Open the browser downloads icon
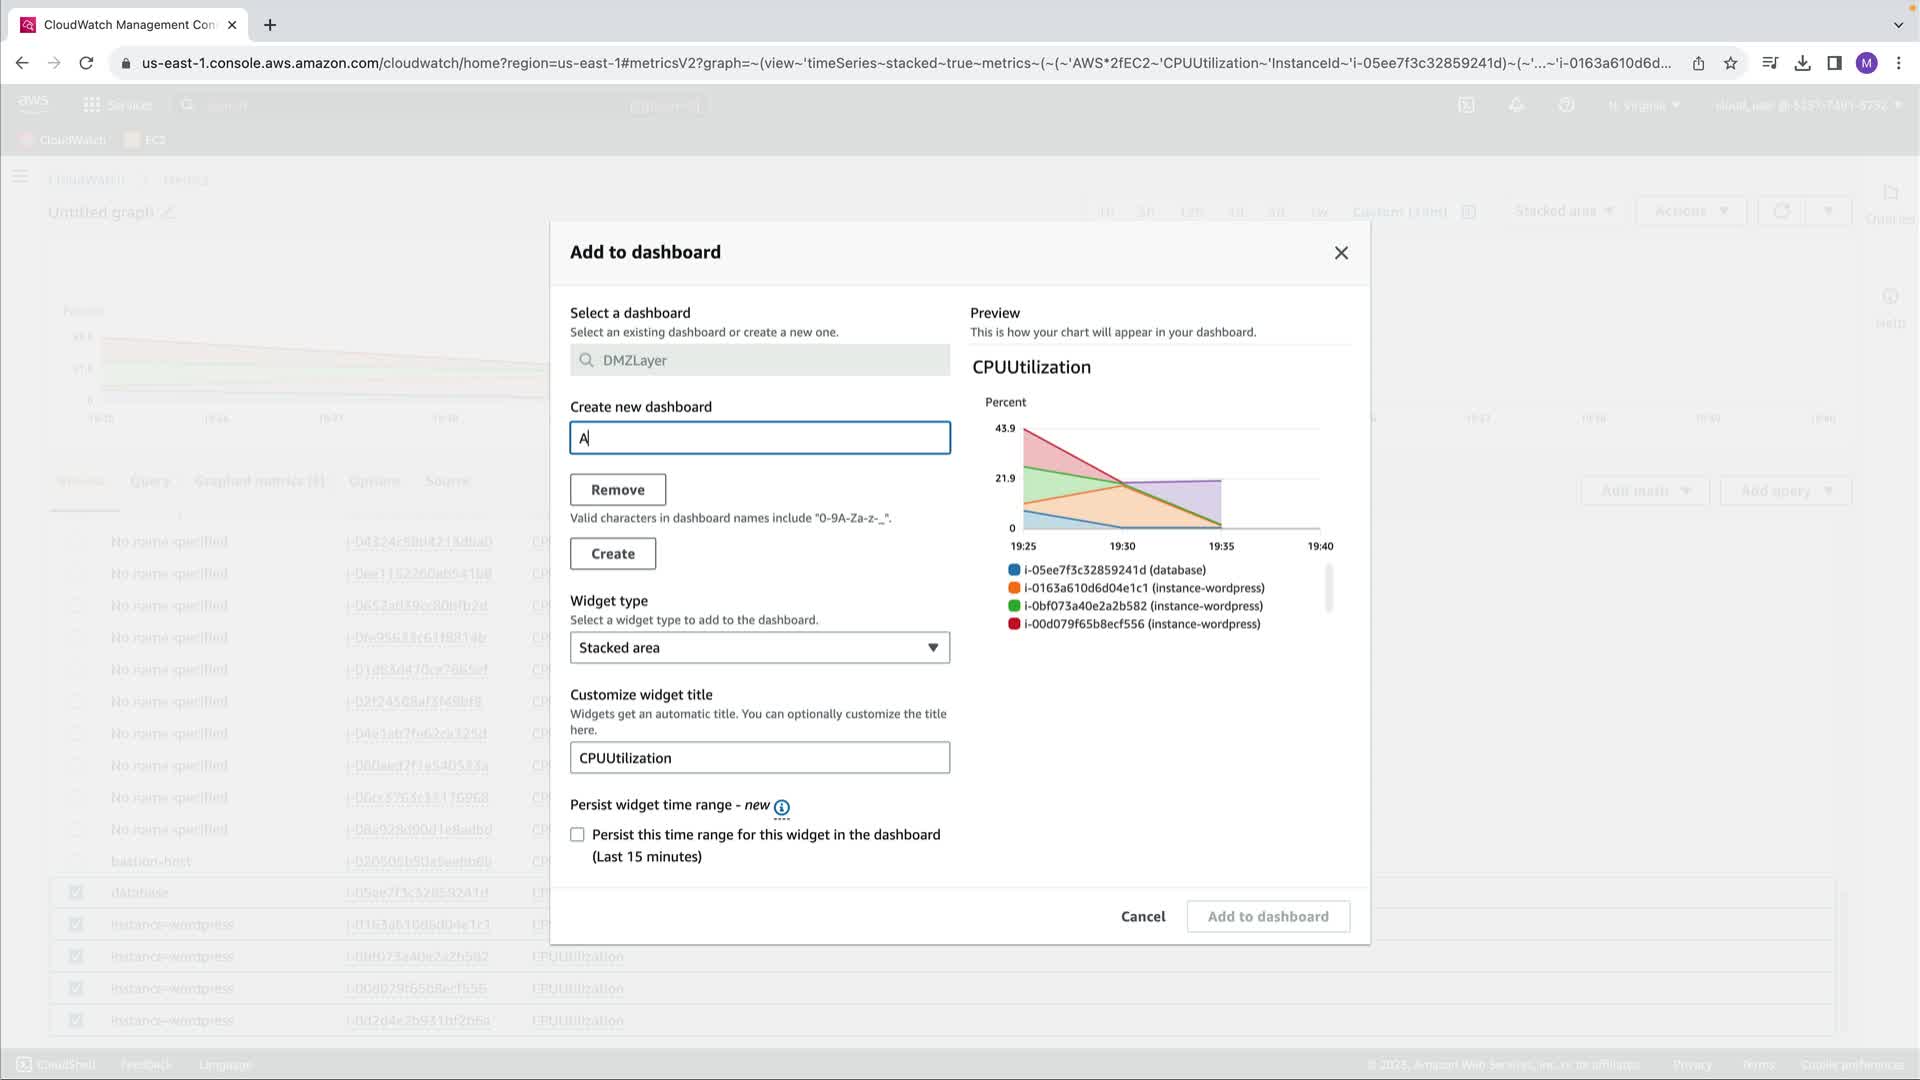This screenshot has height=1080, width=1920. [1802, 63]
